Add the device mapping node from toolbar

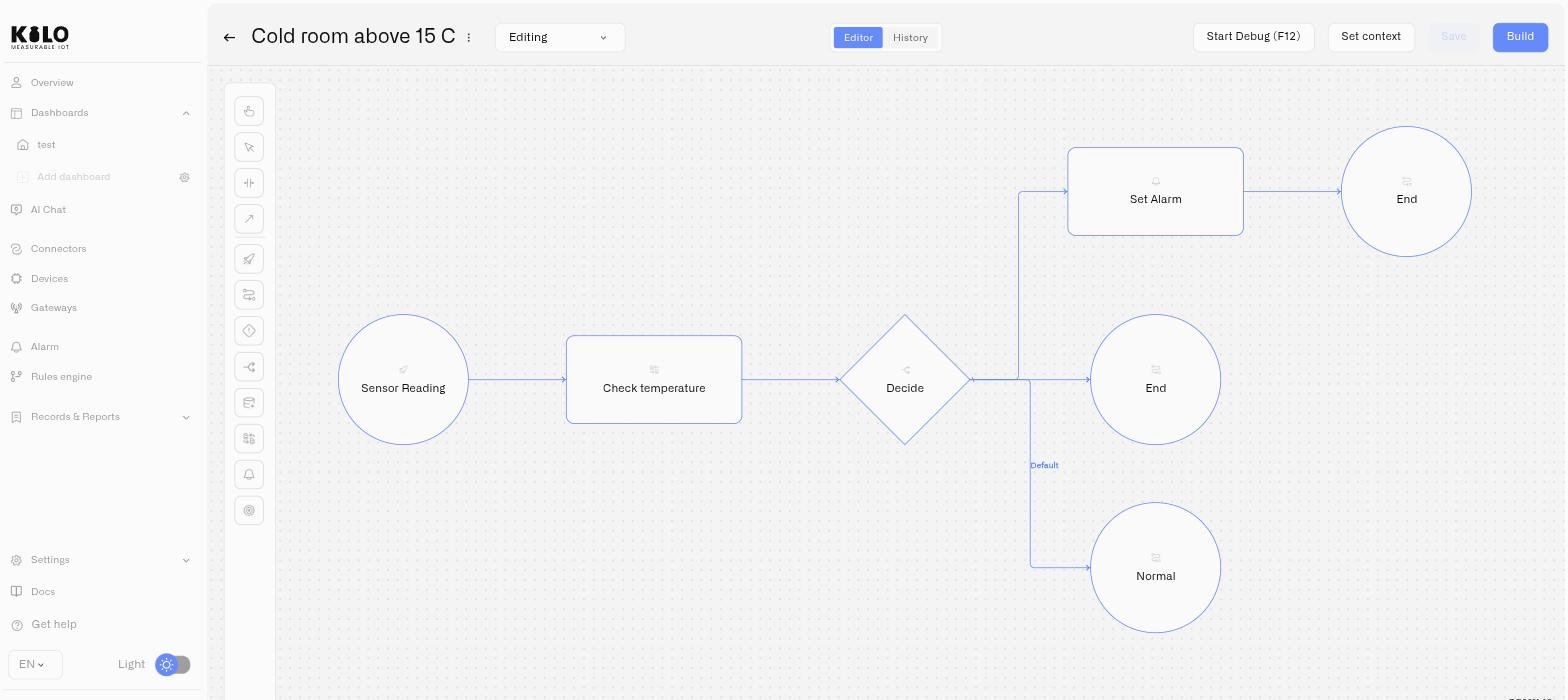tap(249, 439)
